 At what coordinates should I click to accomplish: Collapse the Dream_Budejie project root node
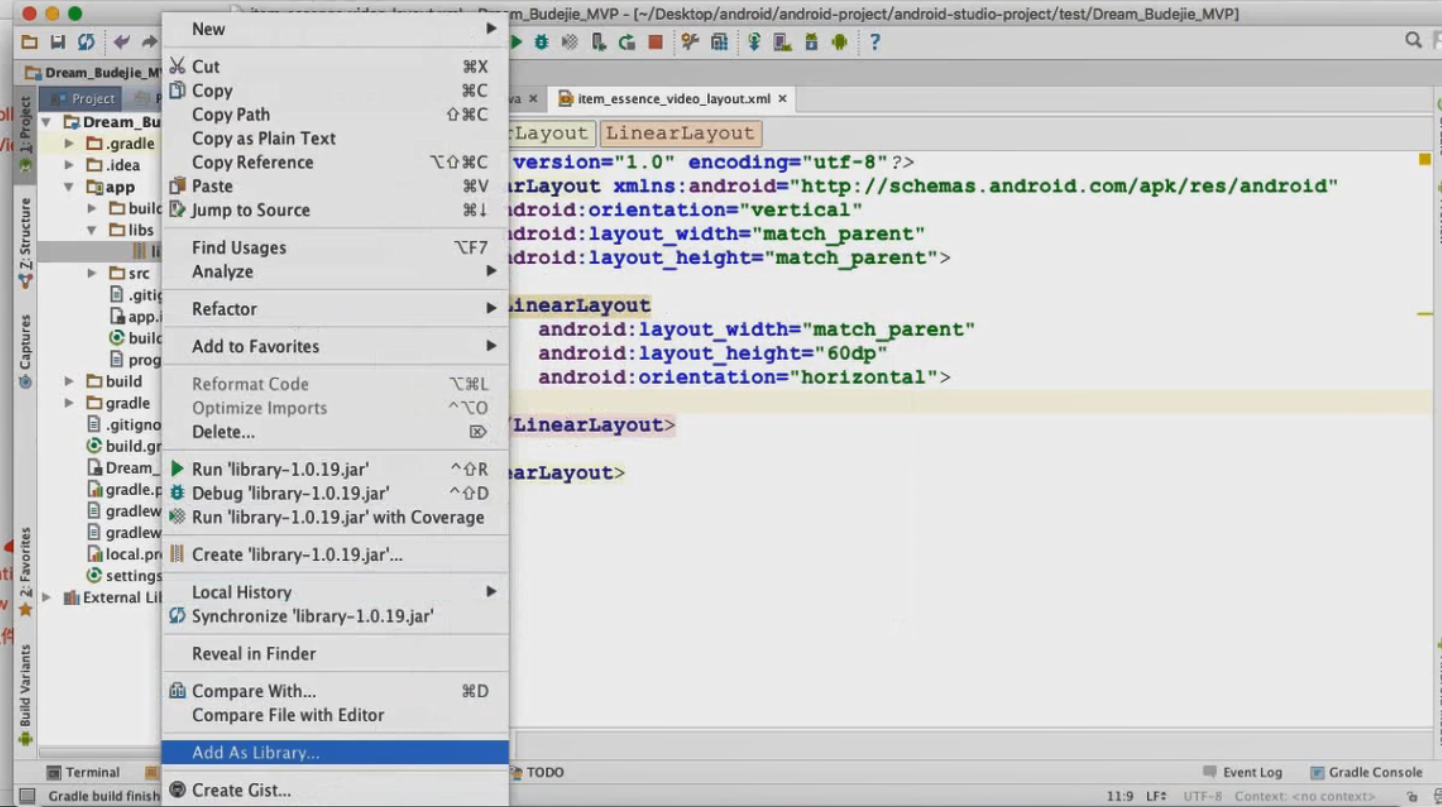click(47, 122)
